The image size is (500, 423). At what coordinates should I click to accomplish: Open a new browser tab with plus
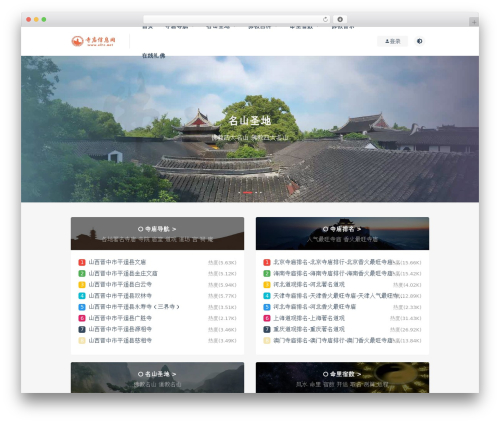tap(474, 22)
